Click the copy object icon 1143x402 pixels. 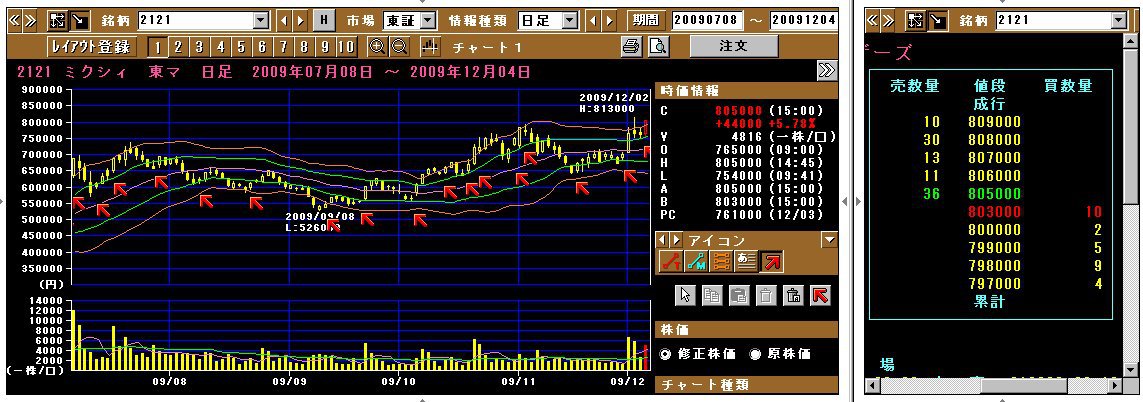(x=711, y=295)
